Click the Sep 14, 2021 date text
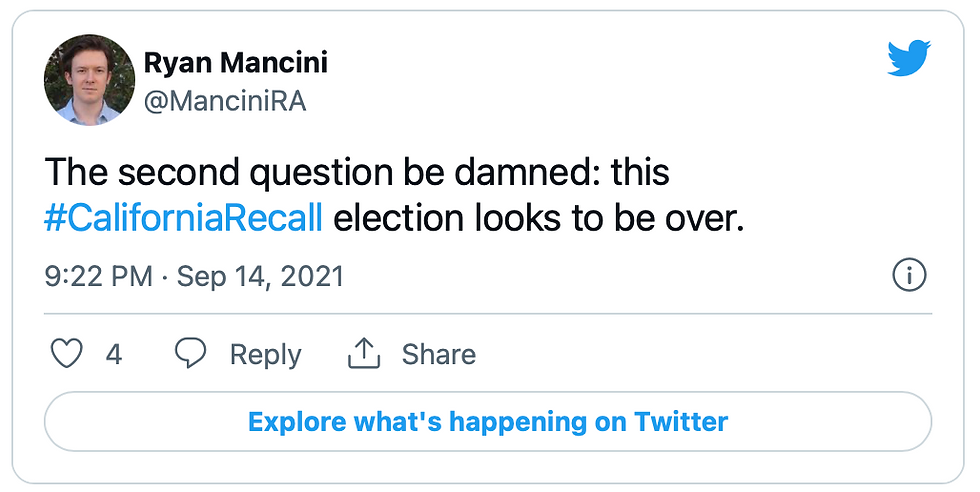 260,276
